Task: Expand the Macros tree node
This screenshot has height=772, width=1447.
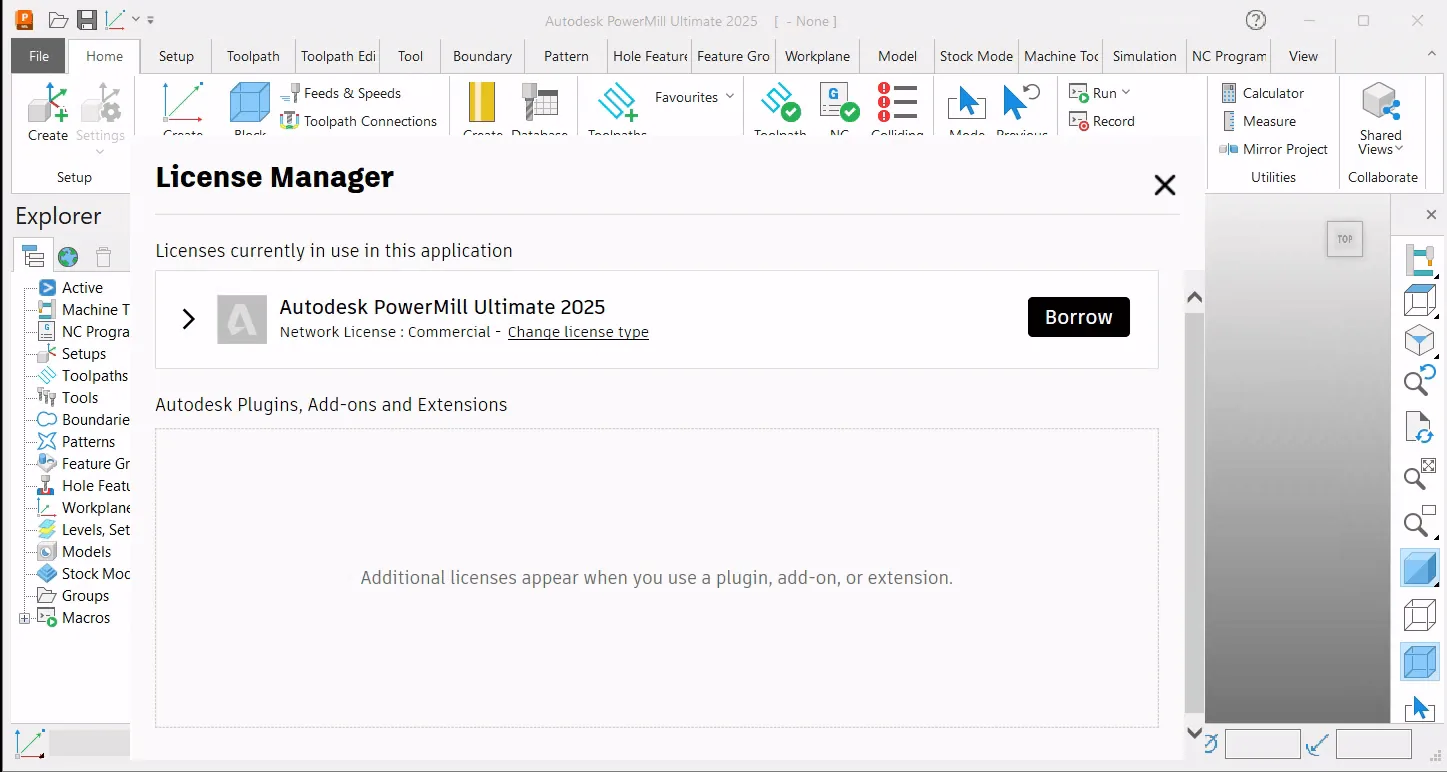Action: [25, 618]
